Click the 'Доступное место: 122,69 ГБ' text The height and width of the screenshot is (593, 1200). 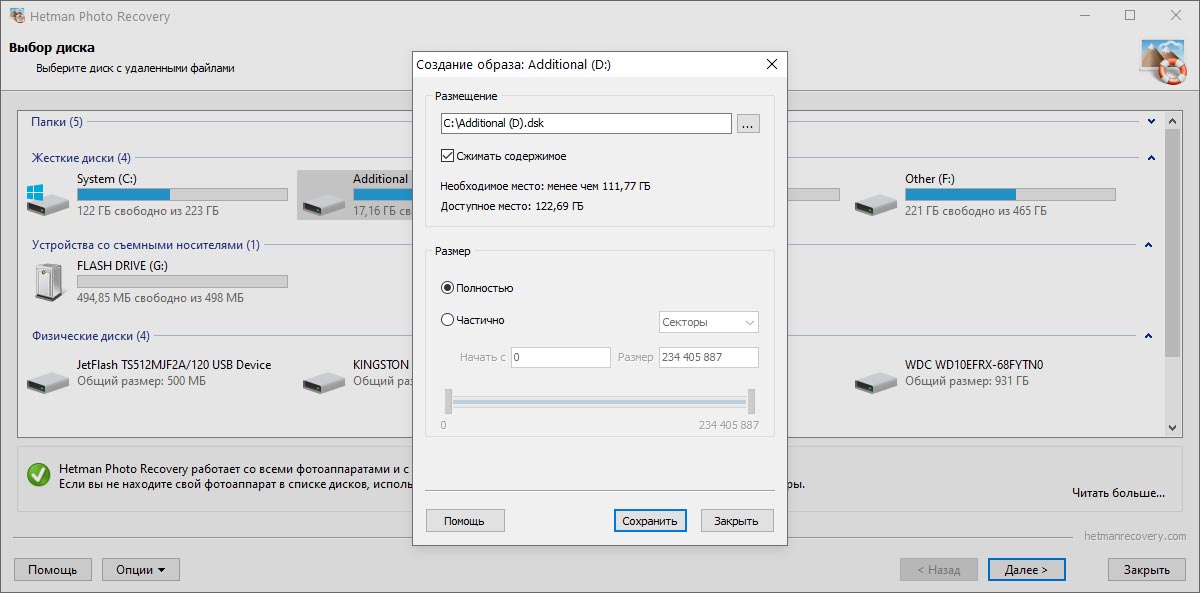(x=512, y=206)
